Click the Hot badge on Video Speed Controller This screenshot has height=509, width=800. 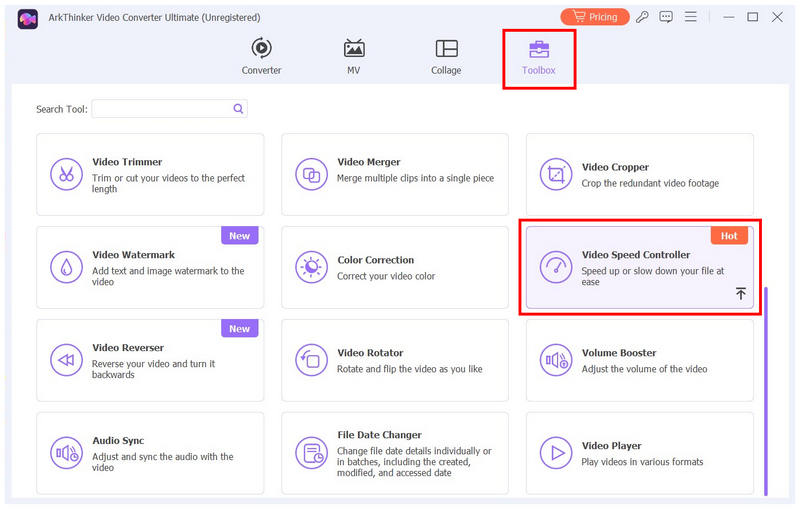[x=729, y=236]
